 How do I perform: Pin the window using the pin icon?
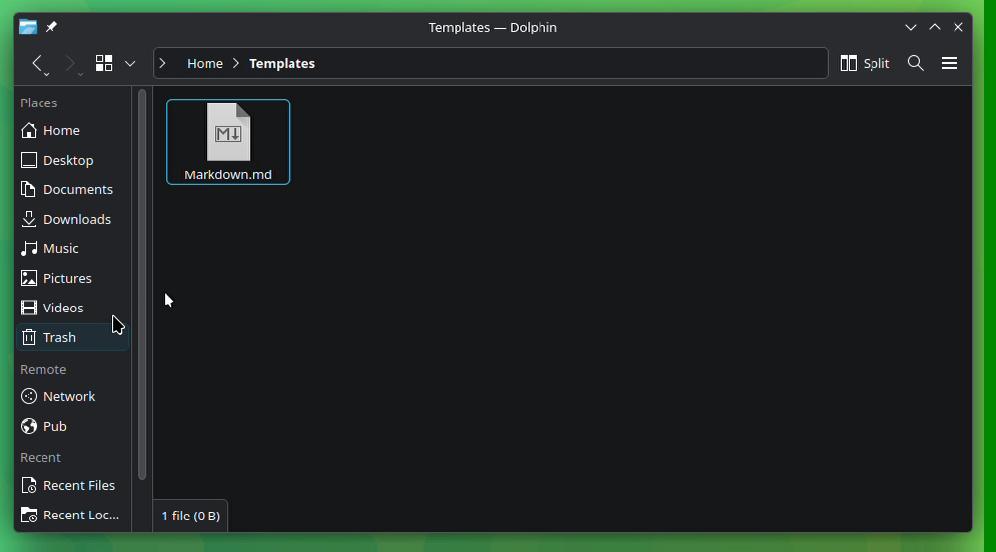pos(51,27)
